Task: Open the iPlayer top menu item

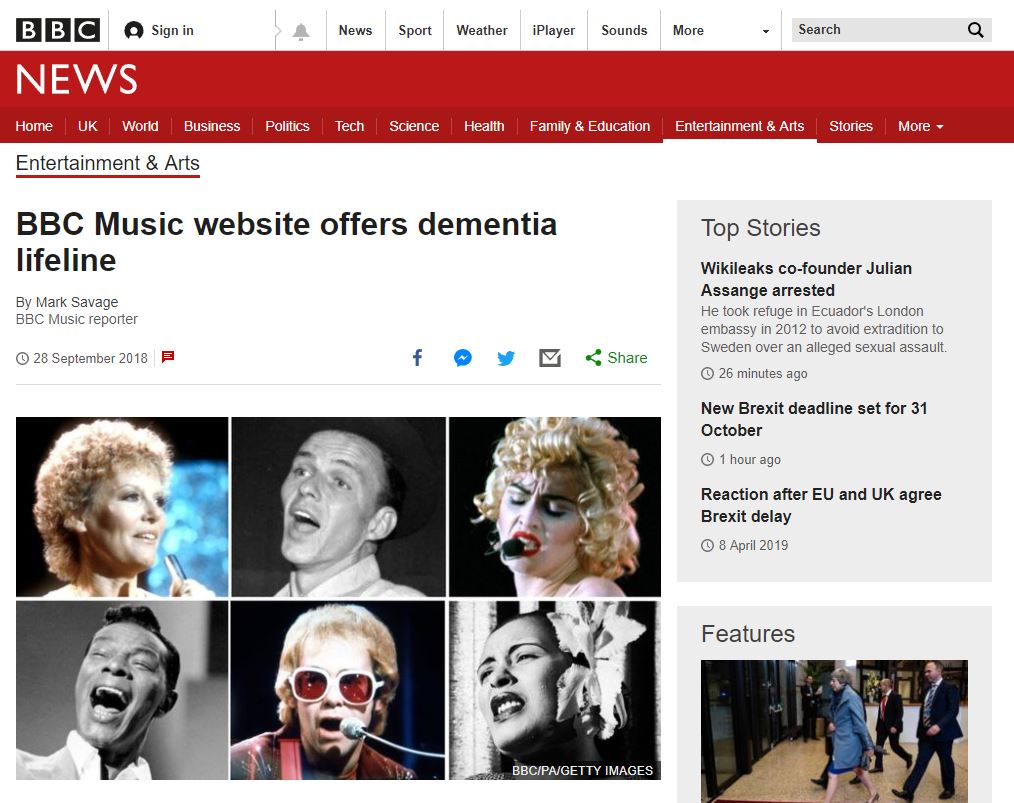Action: [x=554, y=30]
